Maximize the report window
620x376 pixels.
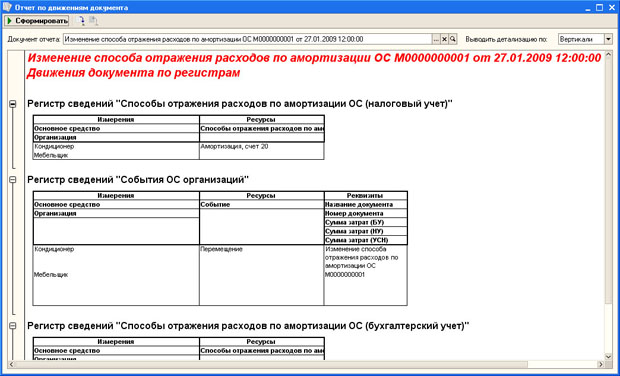tap(599, 8)
